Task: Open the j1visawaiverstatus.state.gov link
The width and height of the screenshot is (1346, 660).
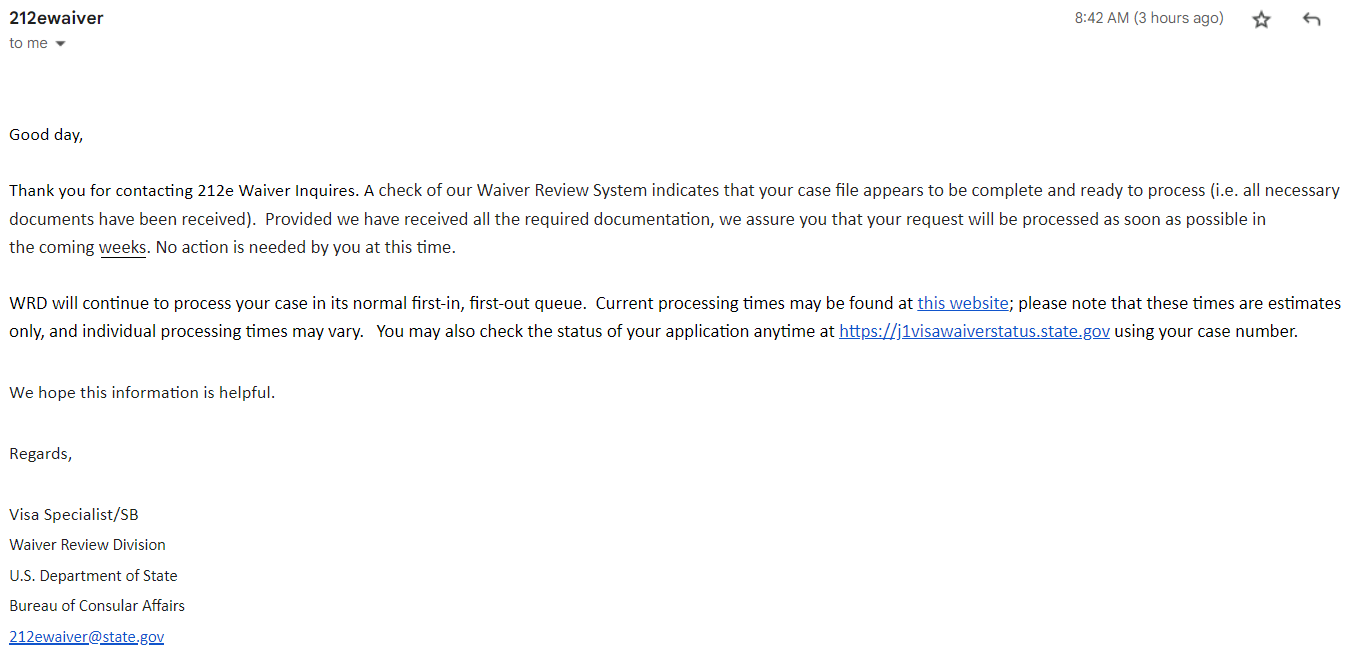Action: (x=974, y=332)
